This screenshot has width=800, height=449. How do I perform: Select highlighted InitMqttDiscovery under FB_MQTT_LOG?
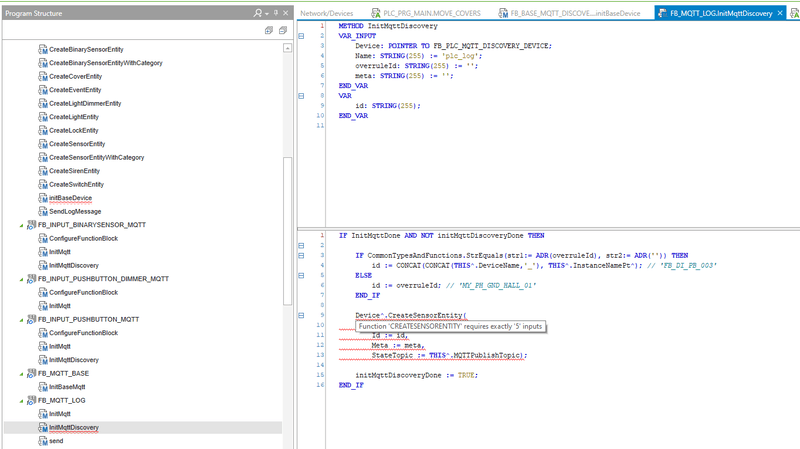(x=74, y=428)
